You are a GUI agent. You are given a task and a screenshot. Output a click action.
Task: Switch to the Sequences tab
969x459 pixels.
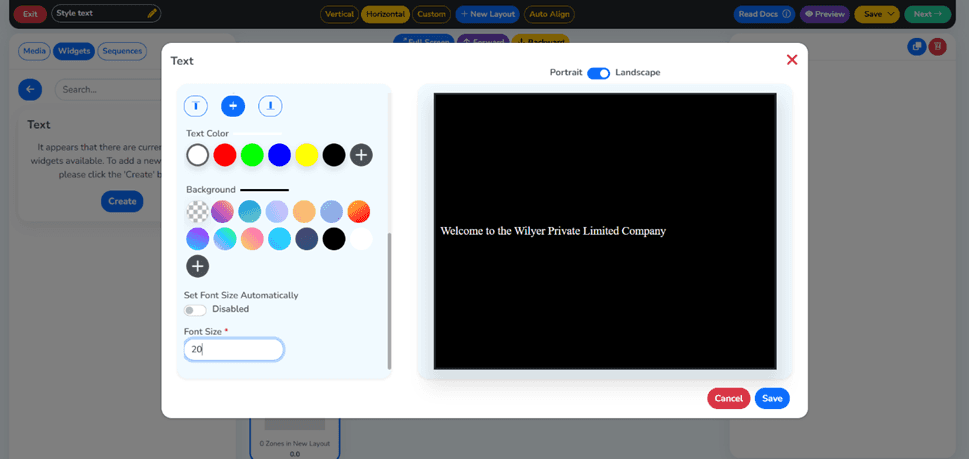click(x=122, y=51)
